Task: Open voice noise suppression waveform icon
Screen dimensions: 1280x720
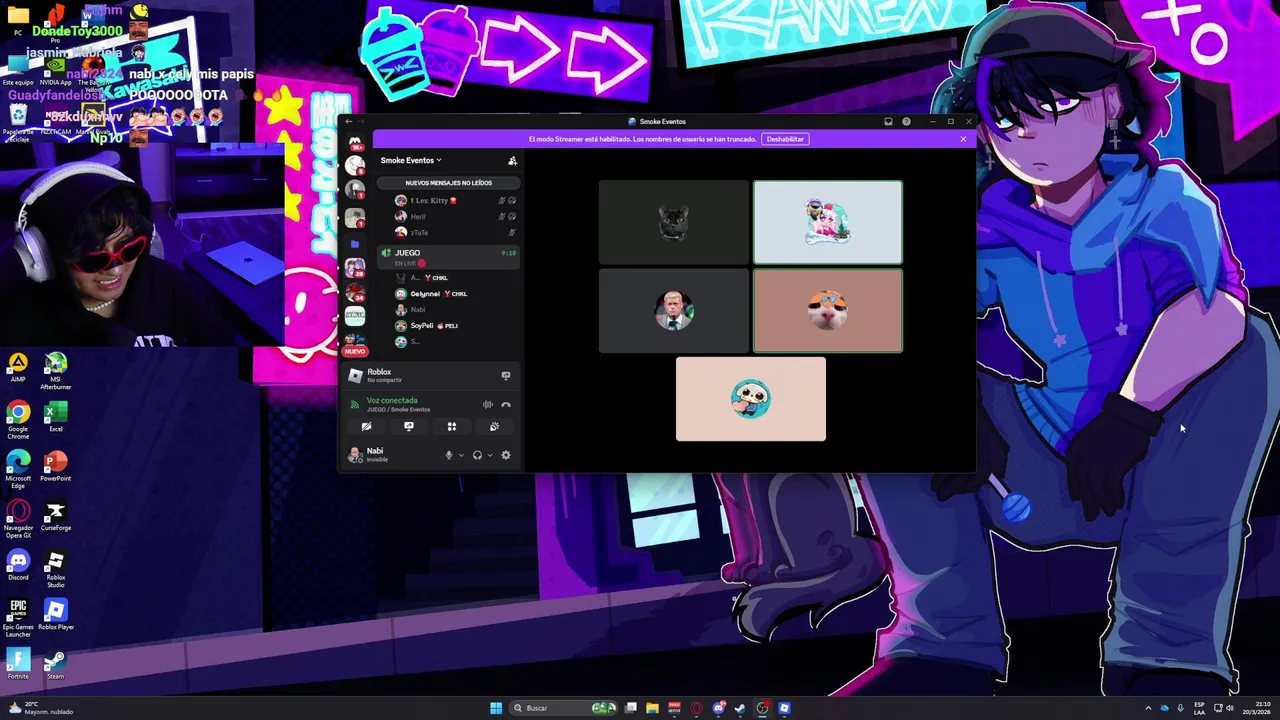Action: [x=488, y=405]
